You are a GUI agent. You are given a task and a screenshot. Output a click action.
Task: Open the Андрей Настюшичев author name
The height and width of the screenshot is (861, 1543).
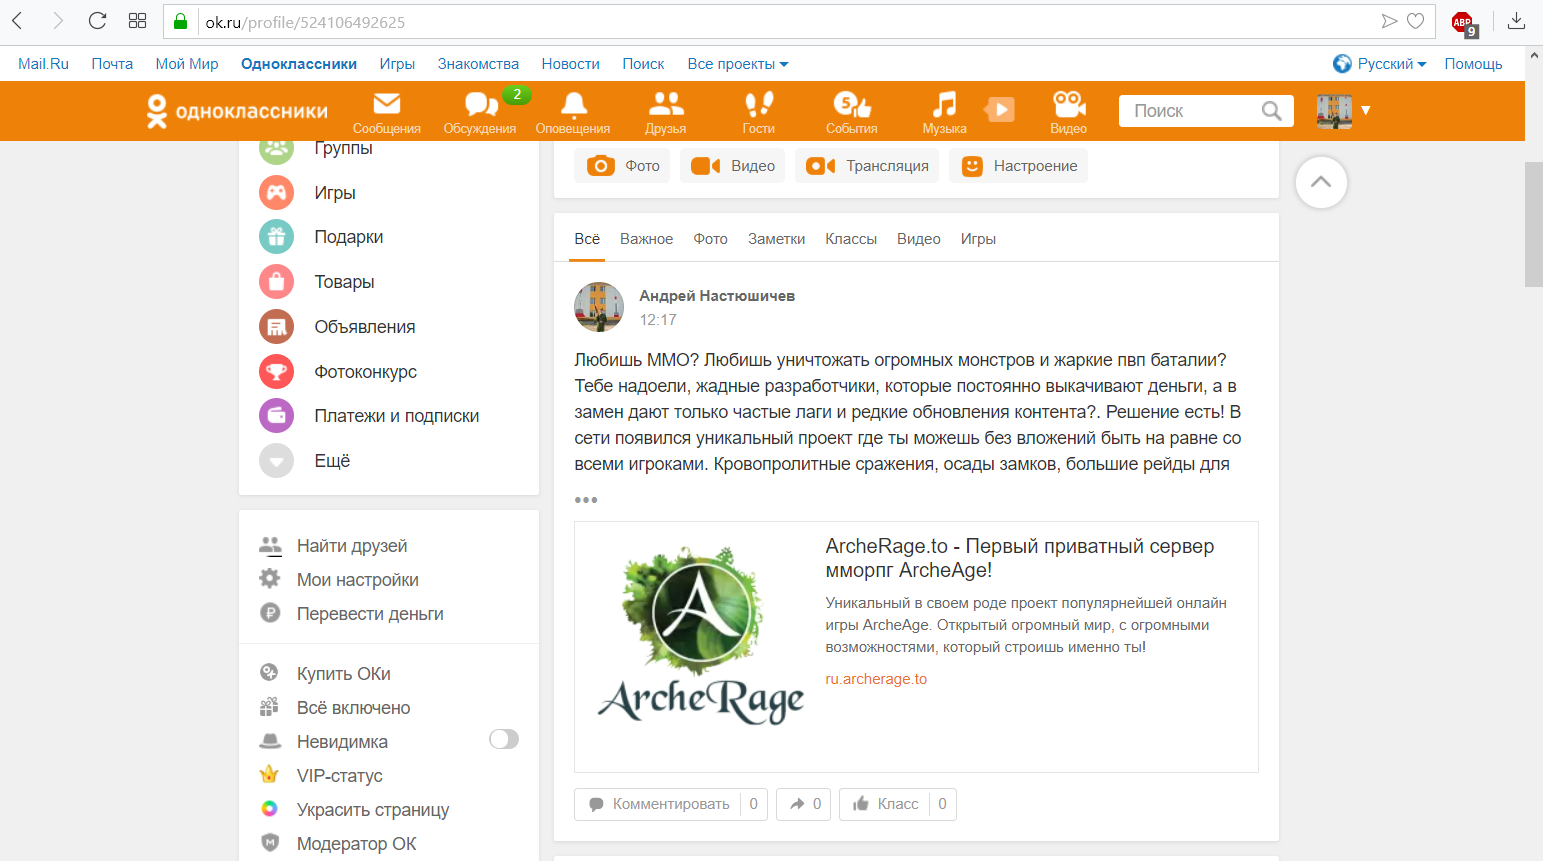coord(717,296)
